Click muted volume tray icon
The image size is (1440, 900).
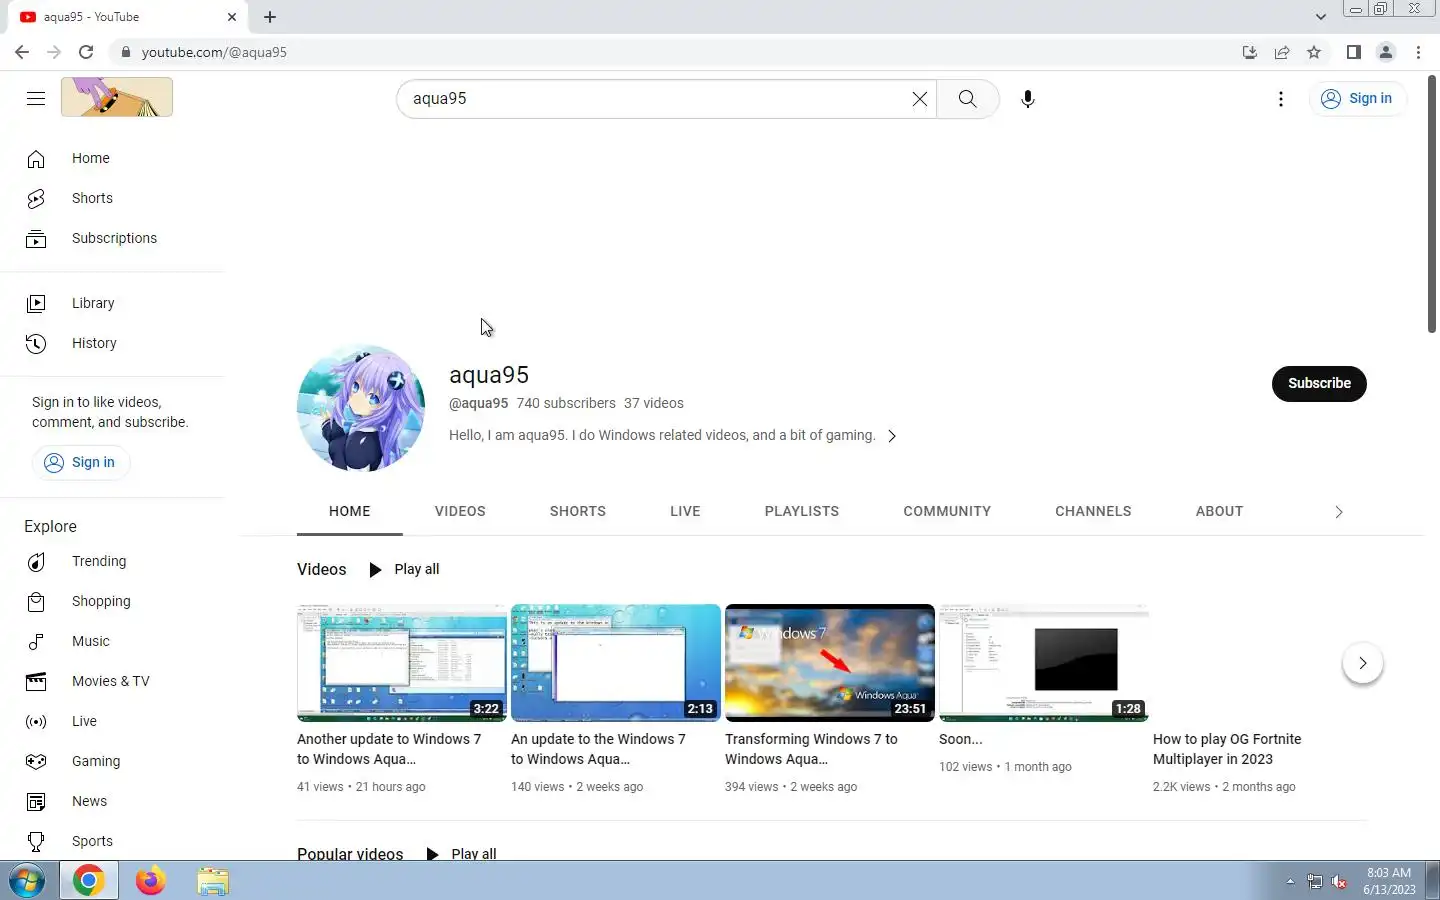coord(1340,882)
